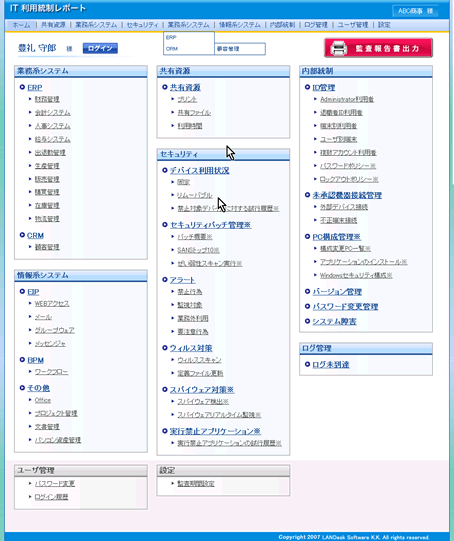Viewport: 454px width, 541px height.
Task: Open the WEBアクセス link
Action: tap(52, 304)
